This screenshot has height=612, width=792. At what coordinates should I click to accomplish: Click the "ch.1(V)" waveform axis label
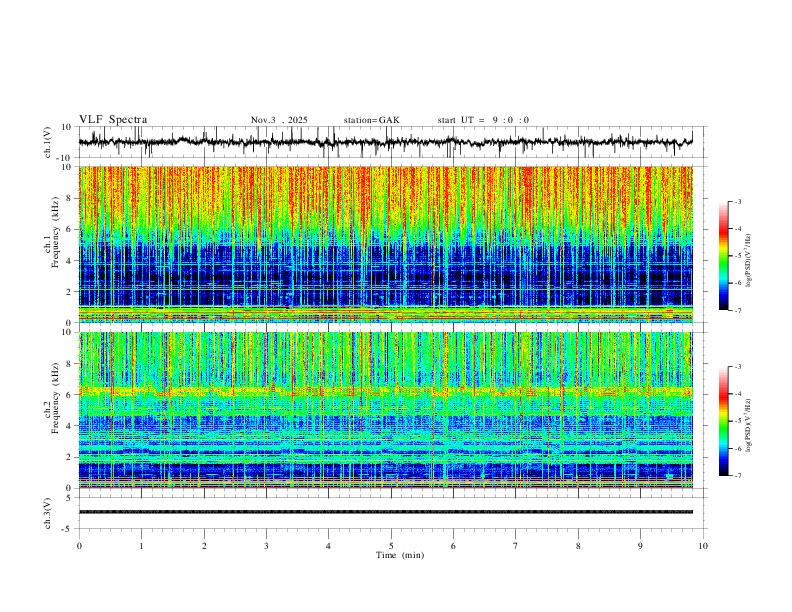(x=49, y=142)
